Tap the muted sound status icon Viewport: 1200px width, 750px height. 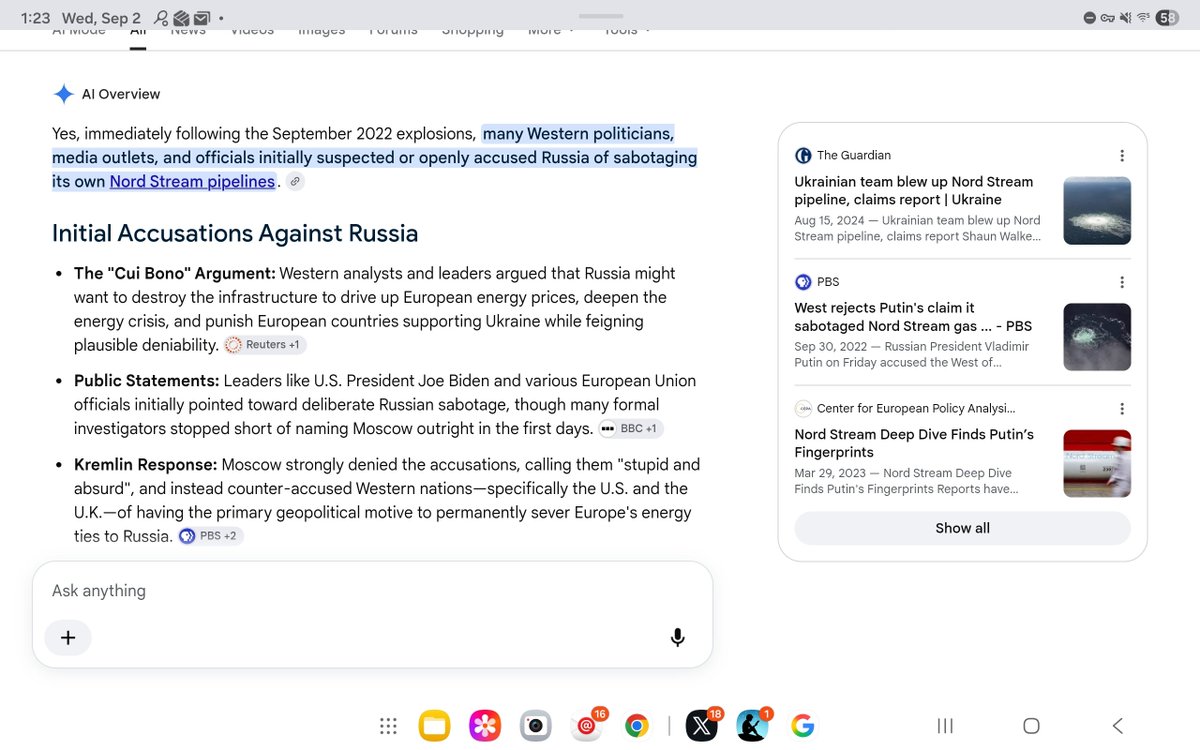pos(1126,18)
